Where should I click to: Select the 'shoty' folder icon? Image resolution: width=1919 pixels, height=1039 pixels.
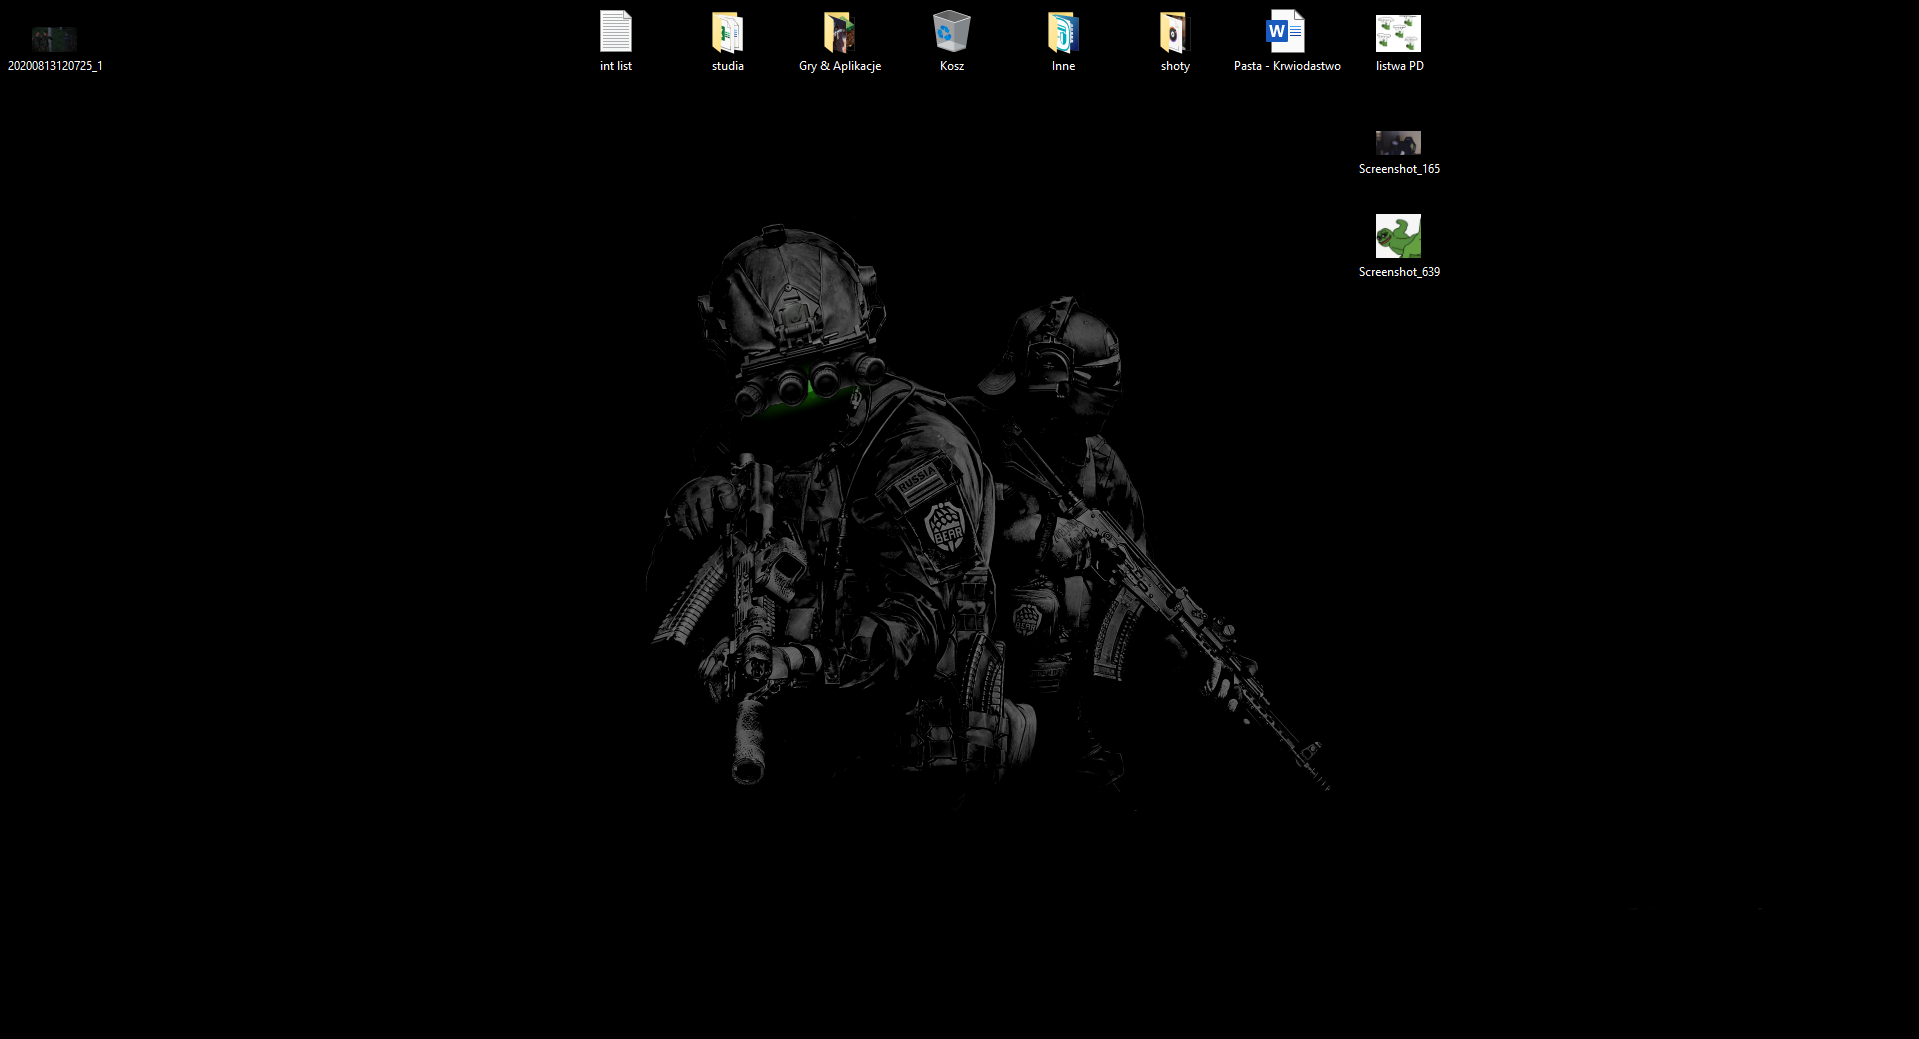(1175, 32)
